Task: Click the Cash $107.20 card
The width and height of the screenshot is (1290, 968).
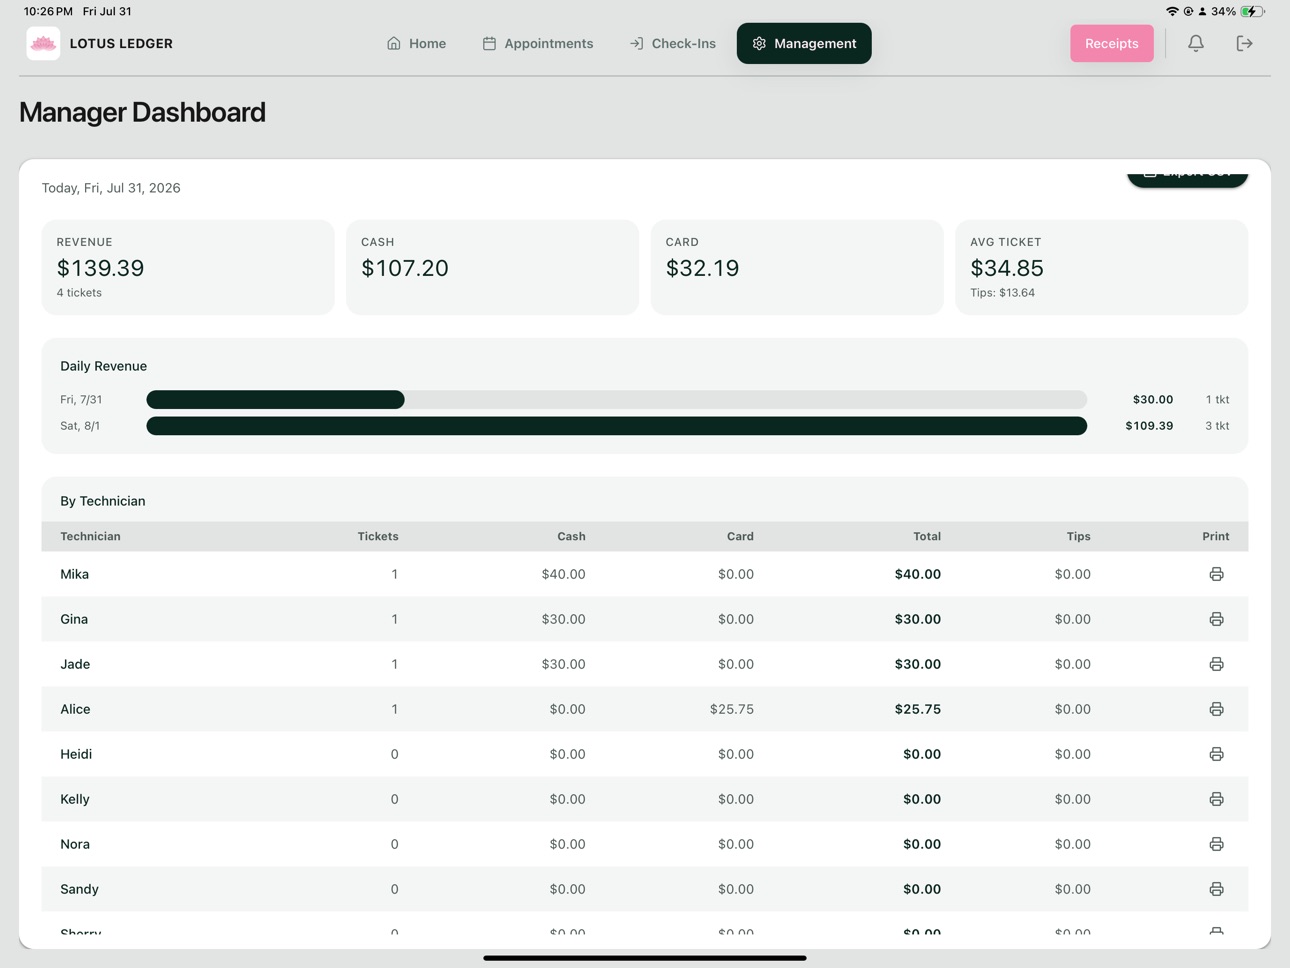Action: (492, 267)
